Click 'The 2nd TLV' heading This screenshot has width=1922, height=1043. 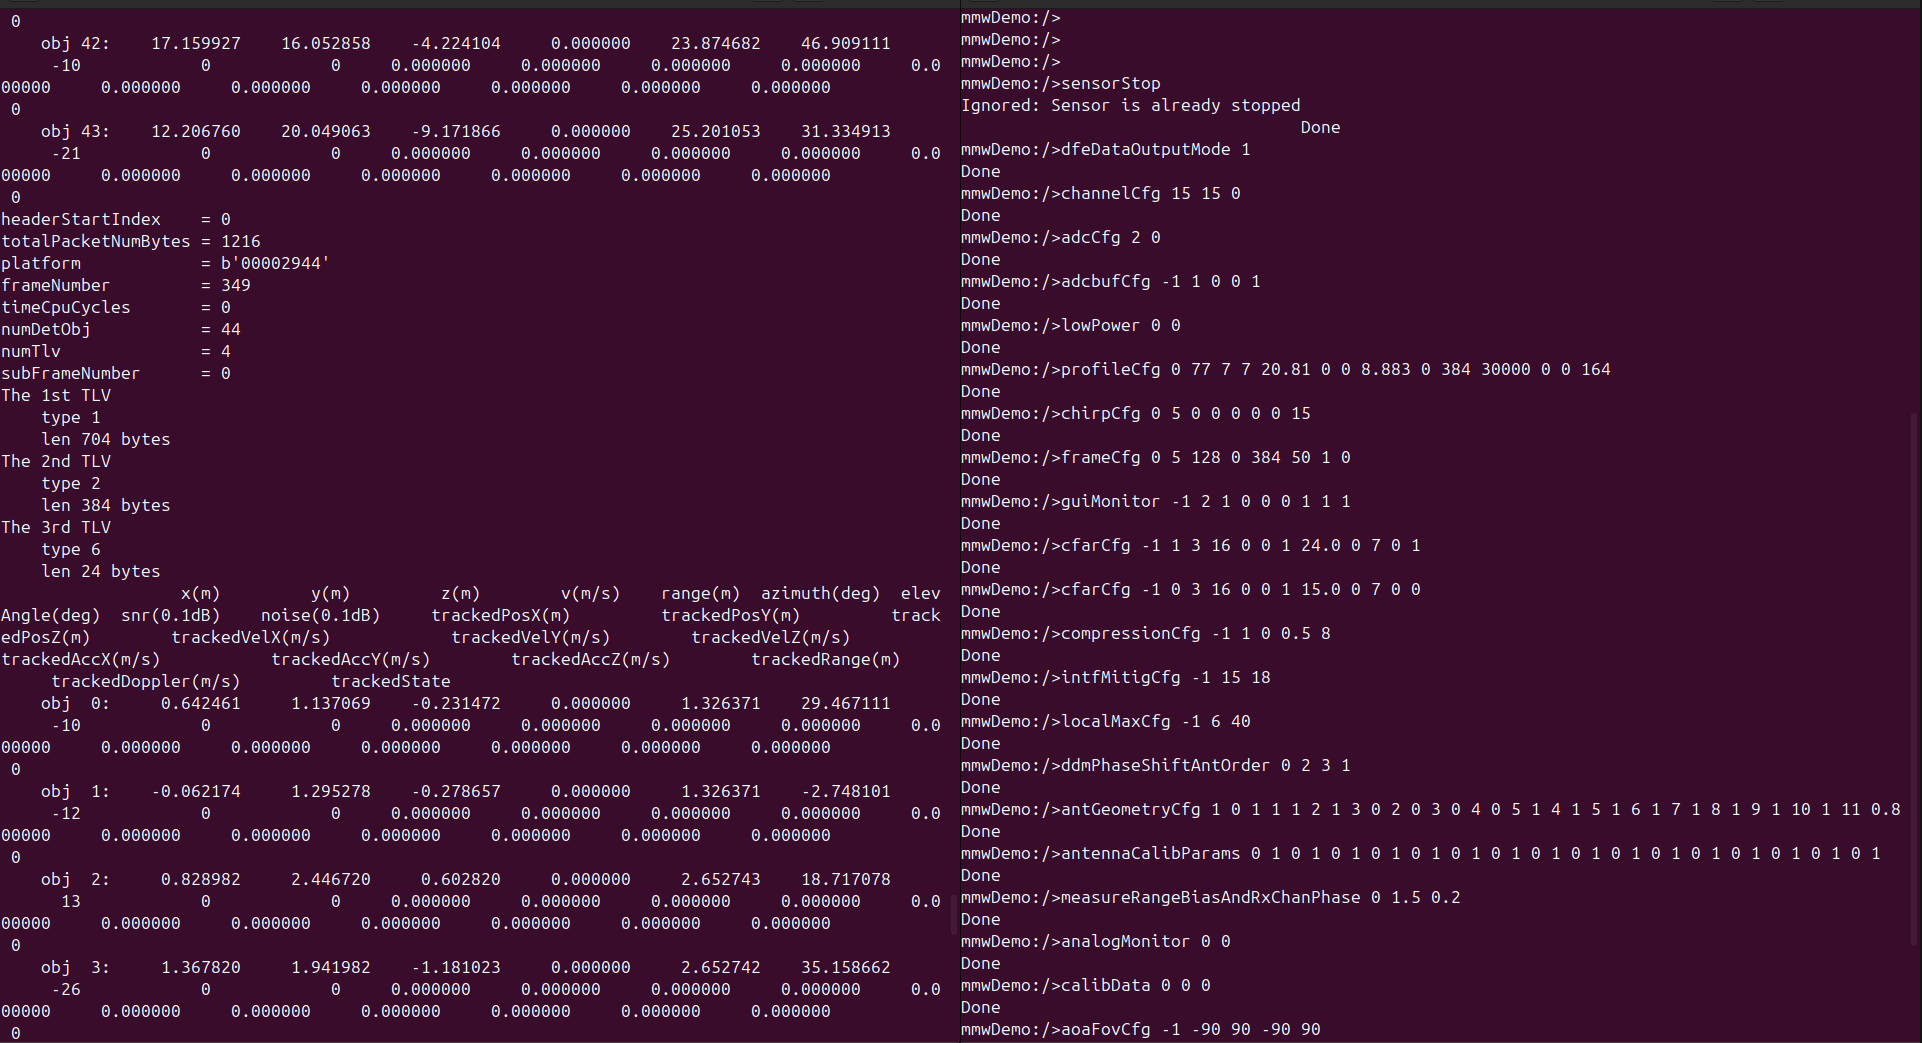pos(56,462)
